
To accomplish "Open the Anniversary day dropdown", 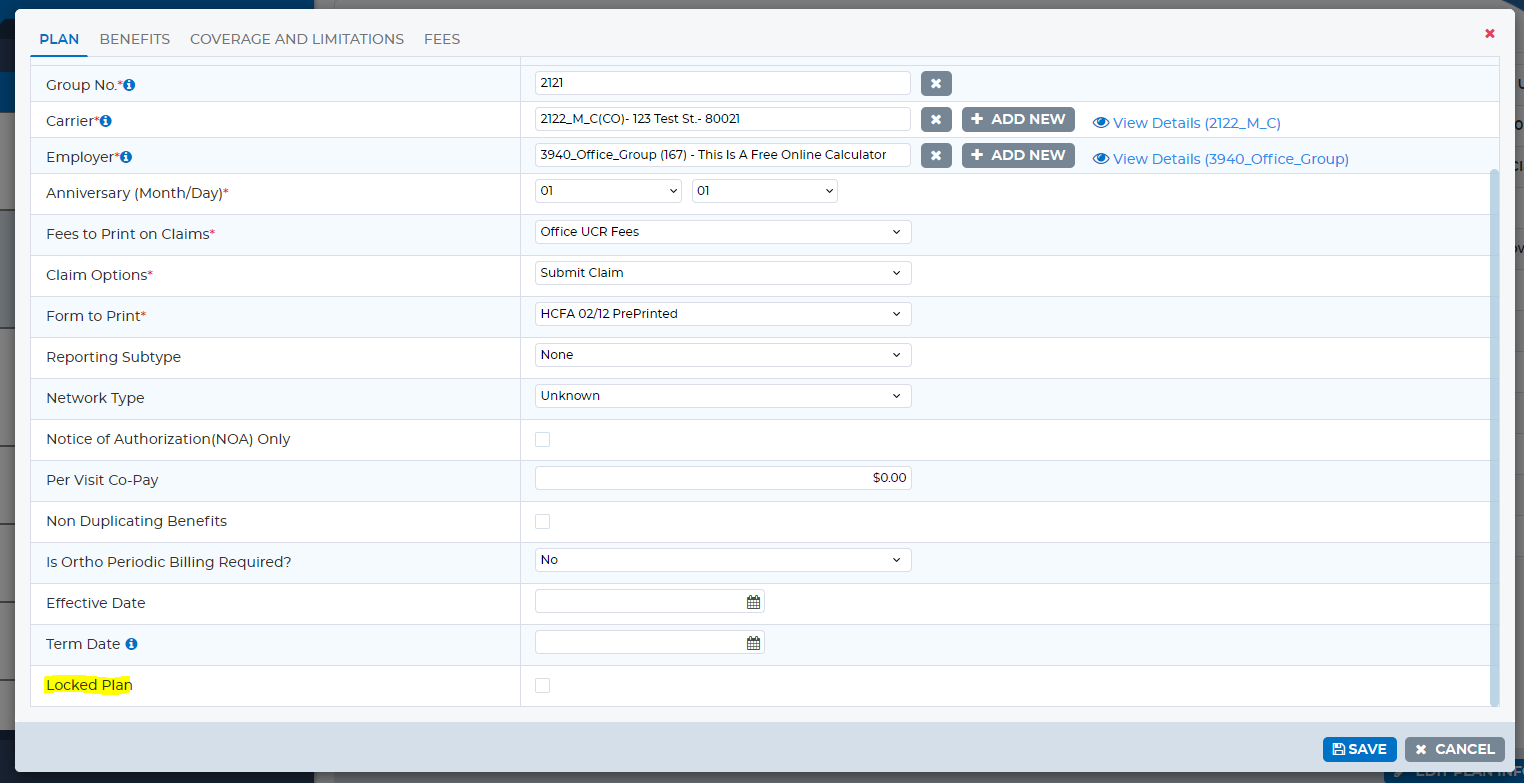I will pos(764,190).
